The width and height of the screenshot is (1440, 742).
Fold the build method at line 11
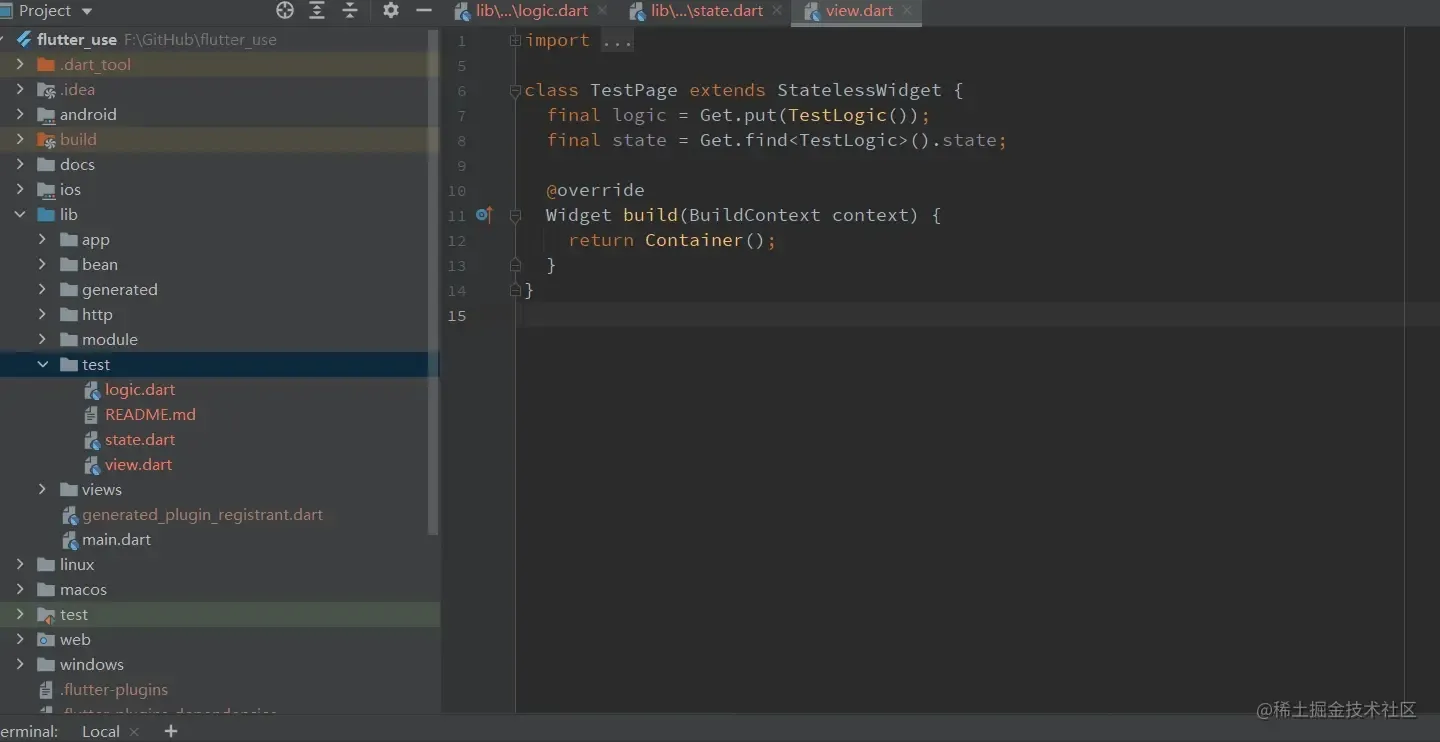(515, 215)
